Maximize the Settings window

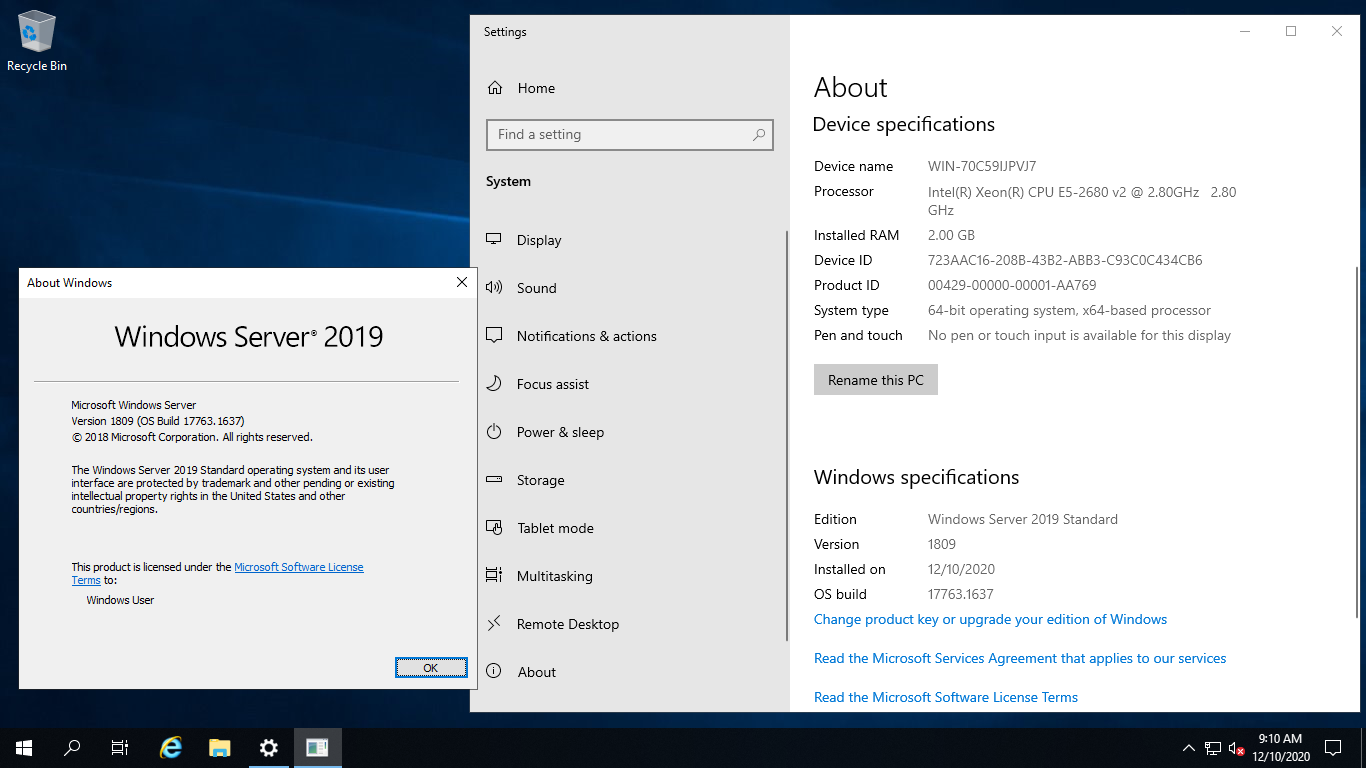point(1291,31)
